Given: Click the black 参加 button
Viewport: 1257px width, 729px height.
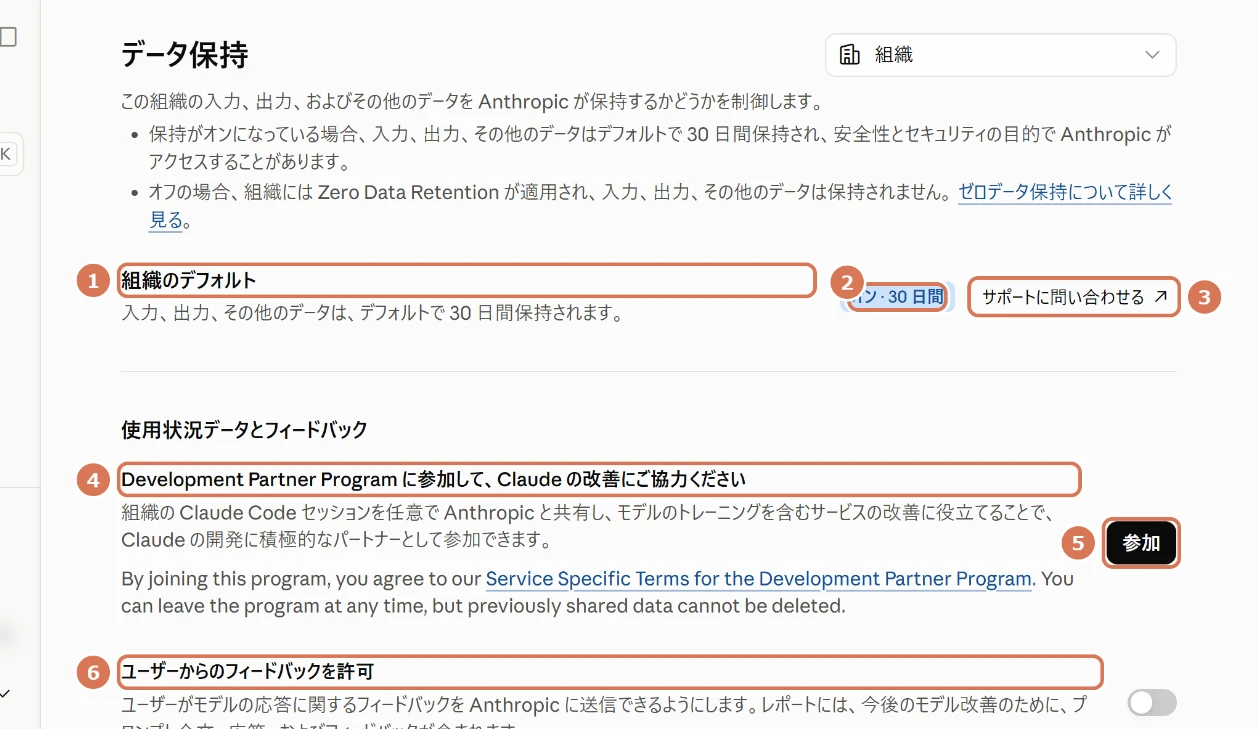Looking at the screenshot, I should tap(1141, 544).
